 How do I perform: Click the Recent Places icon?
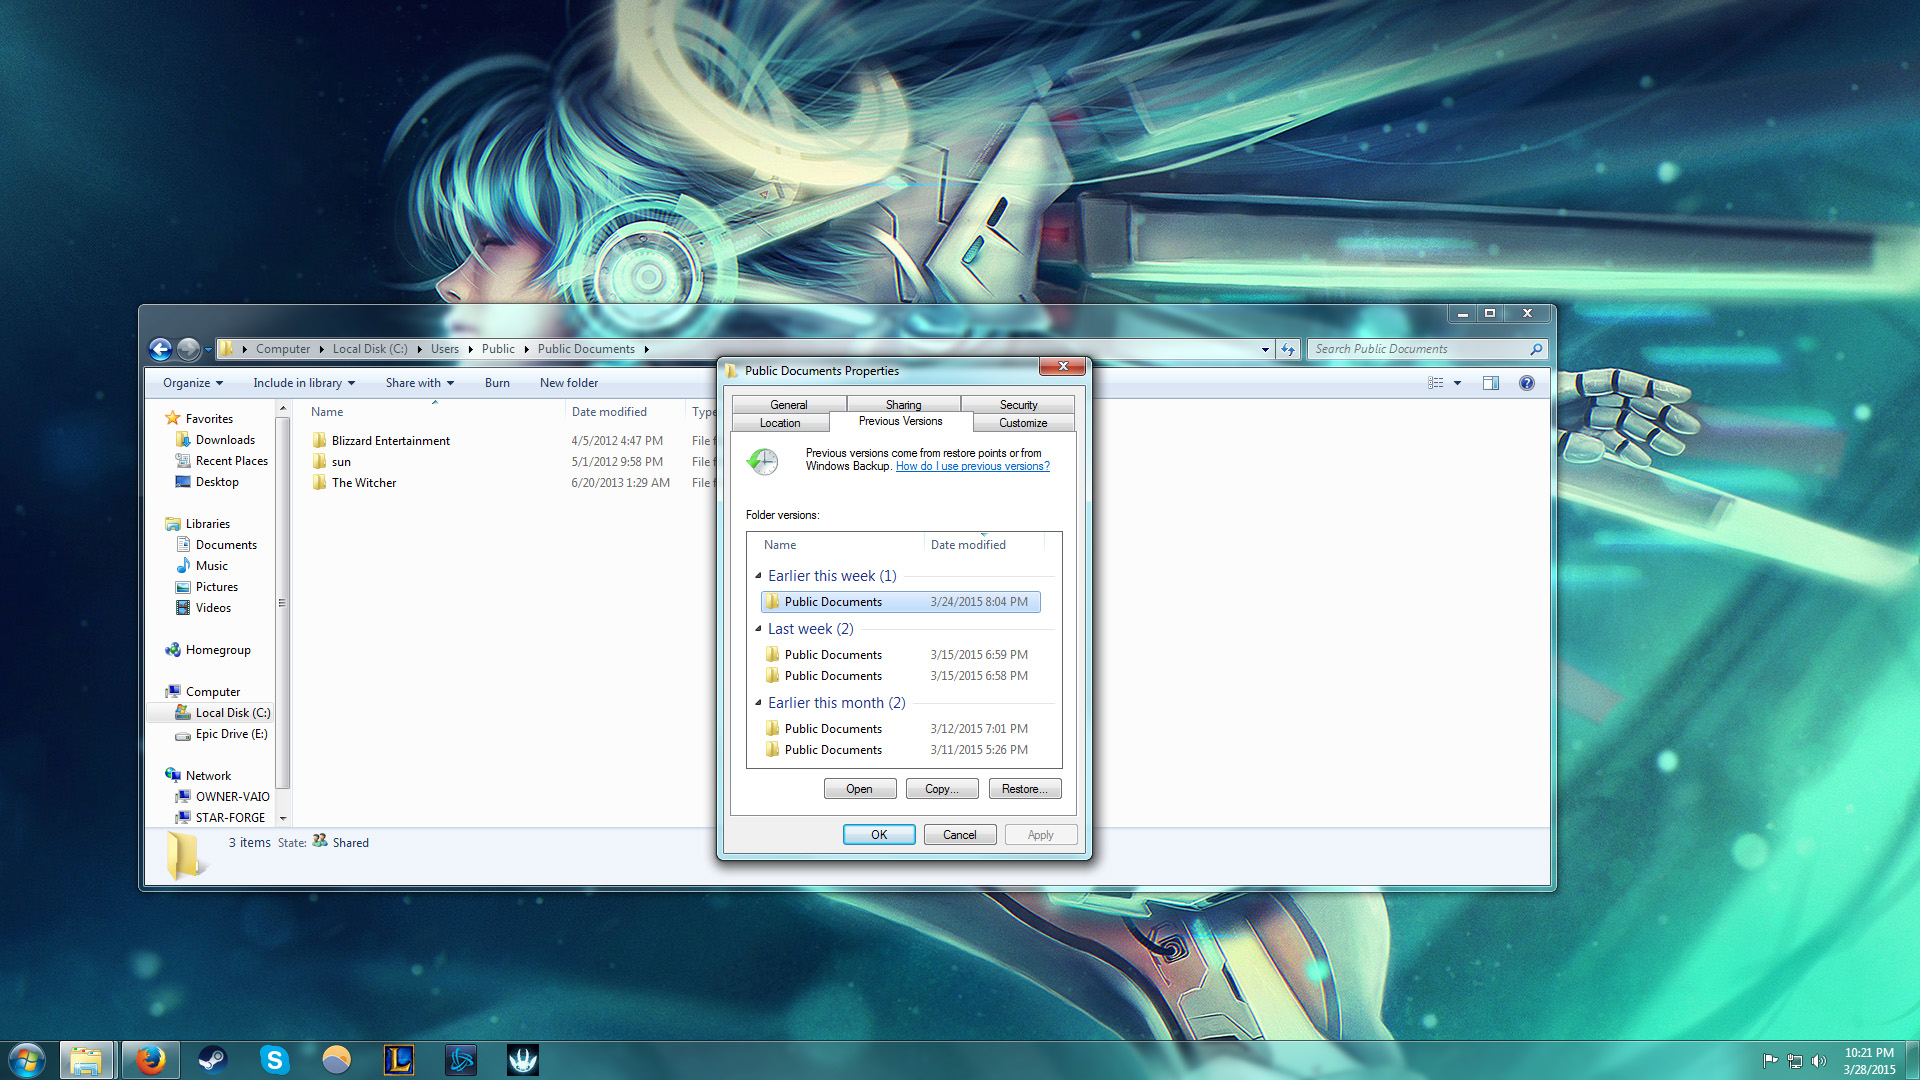click(x=183, y=461)
